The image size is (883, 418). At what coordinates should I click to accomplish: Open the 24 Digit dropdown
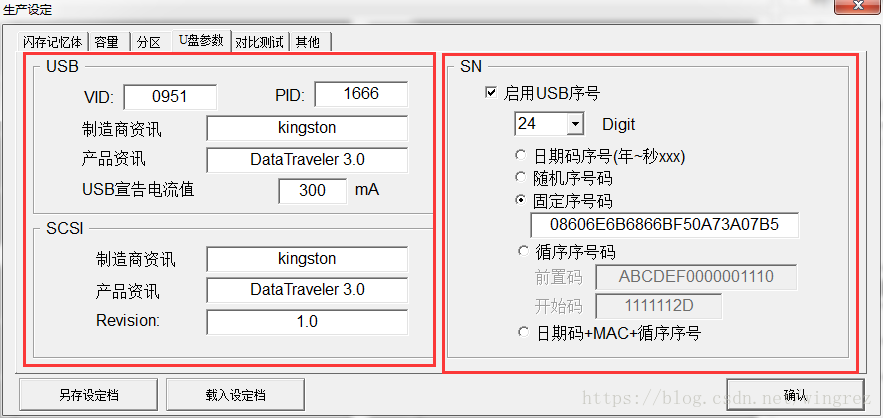[x=575, y=124]
